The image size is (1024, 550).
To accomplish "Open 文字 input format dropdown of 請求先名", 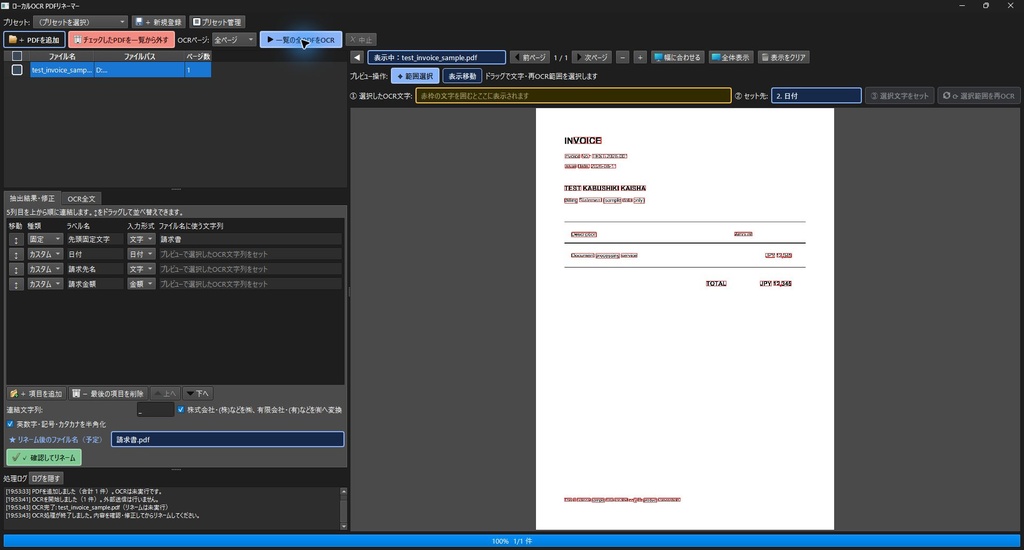I will (x=141, y=269).
